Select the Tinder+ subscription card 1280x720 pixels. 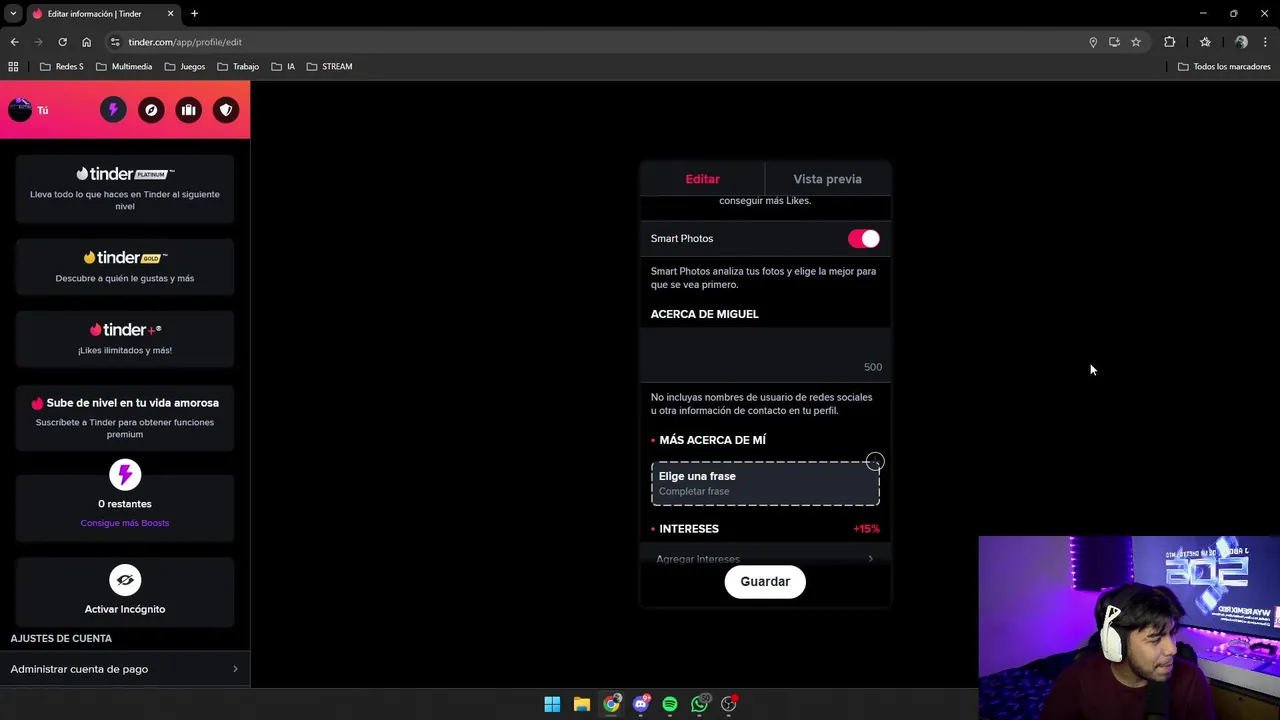click(125, 339)
